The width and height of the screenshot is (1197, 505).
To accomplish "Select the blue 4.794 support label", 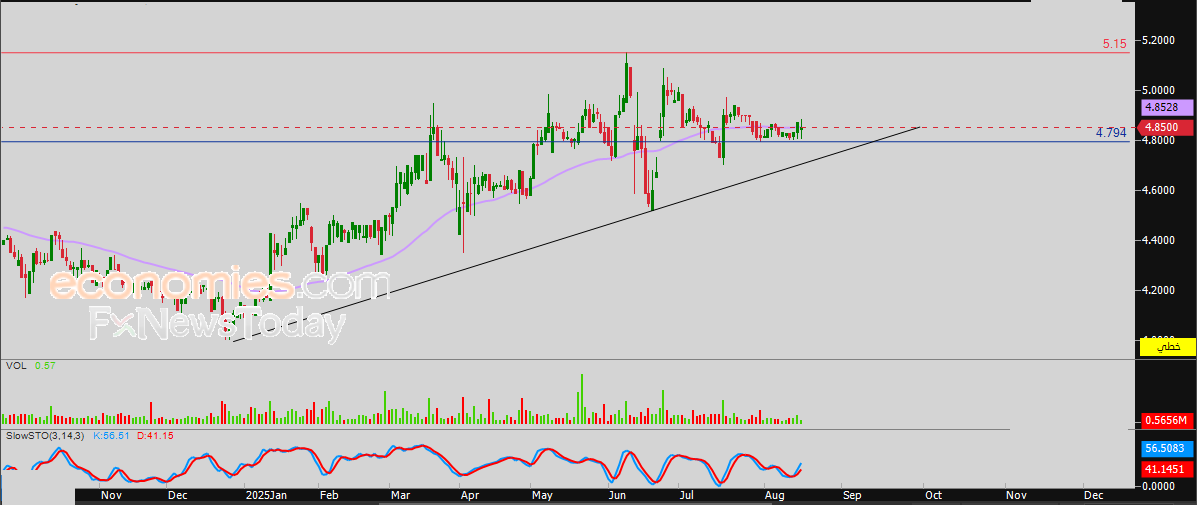I will click(x=1110, y=132).
